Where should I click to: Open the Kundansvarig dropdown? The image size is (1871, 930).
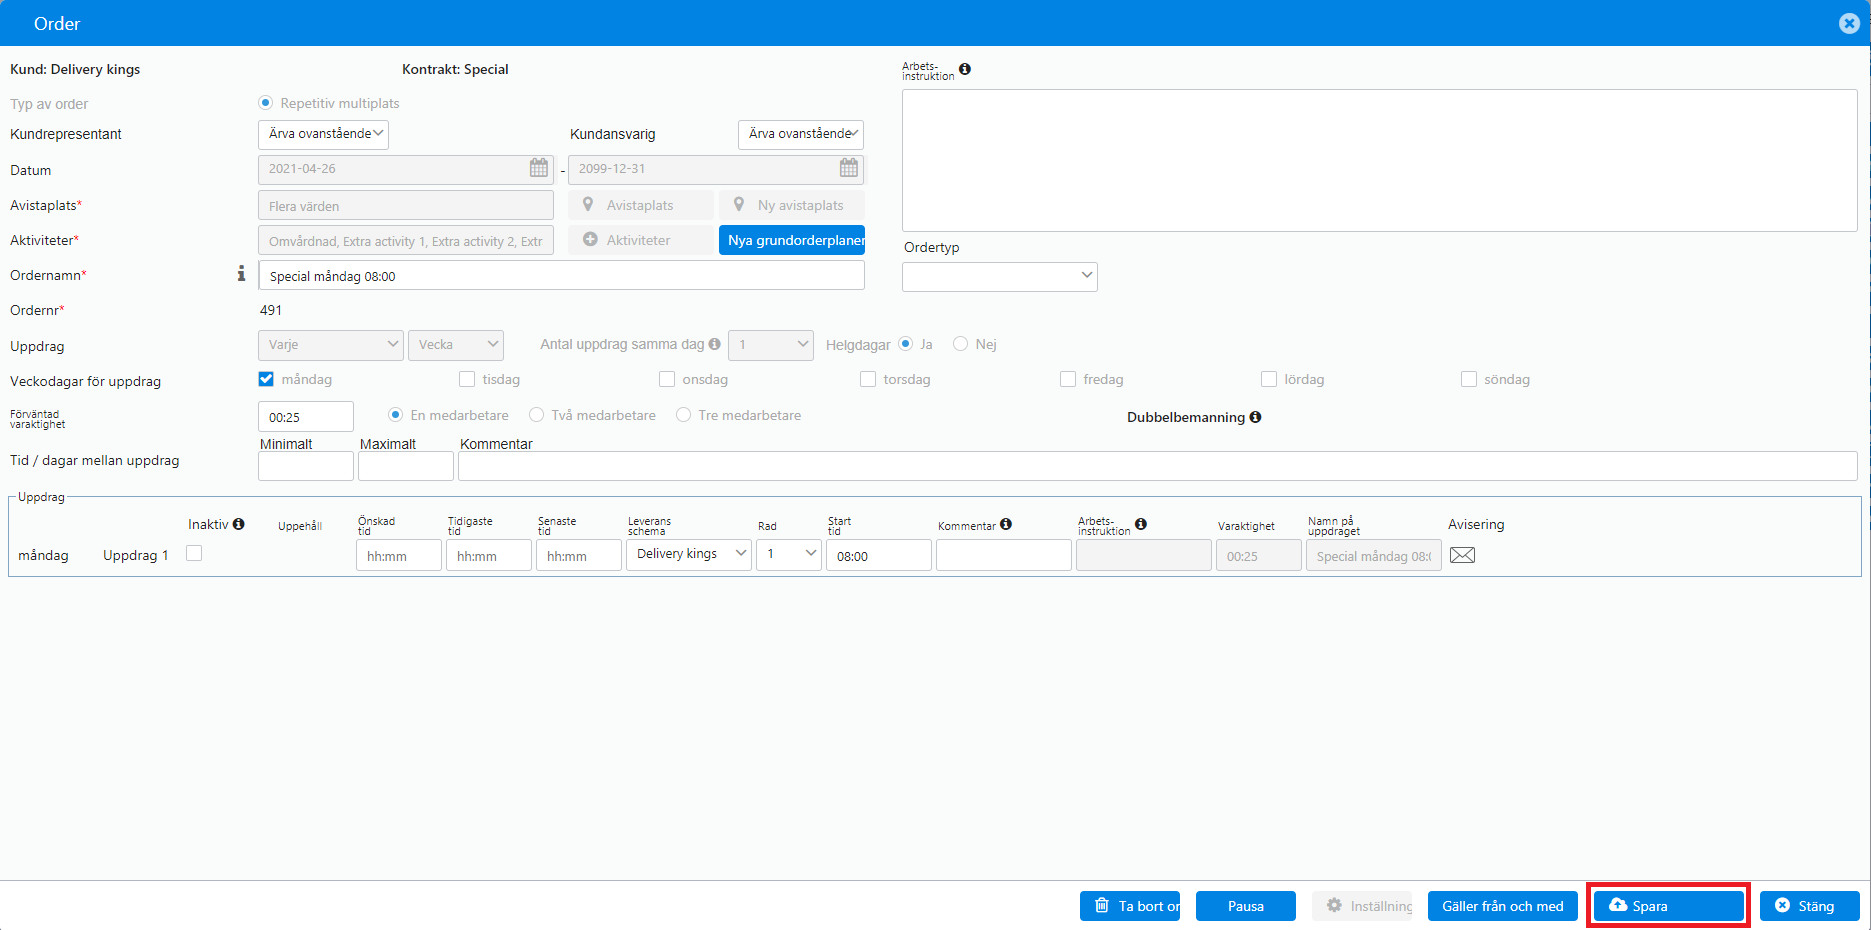click(x=801, y=134)
